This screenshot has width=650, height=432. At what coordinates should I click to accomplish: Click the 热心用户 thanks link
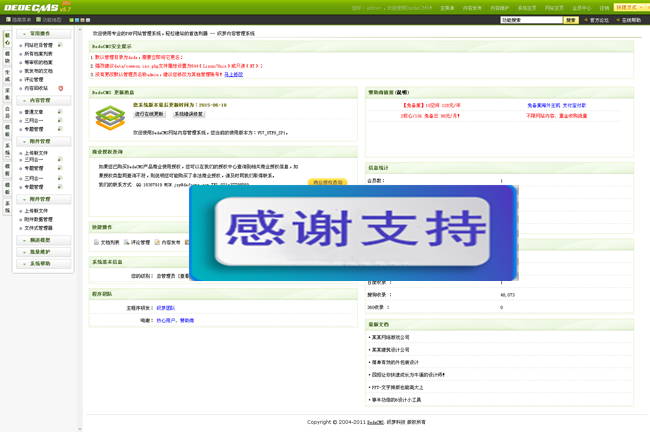coord(166,320)
